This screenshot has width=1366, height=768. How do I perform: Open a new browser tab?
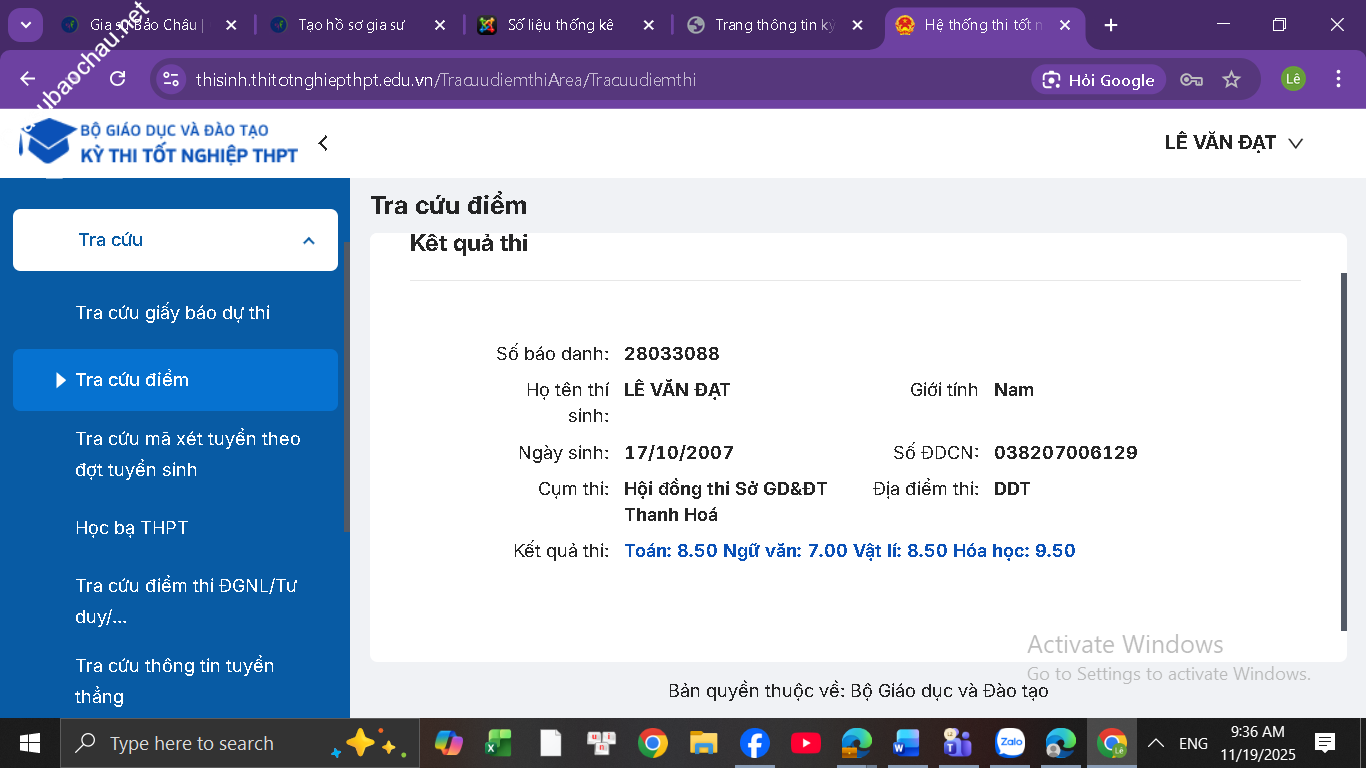click(1110, 25)
